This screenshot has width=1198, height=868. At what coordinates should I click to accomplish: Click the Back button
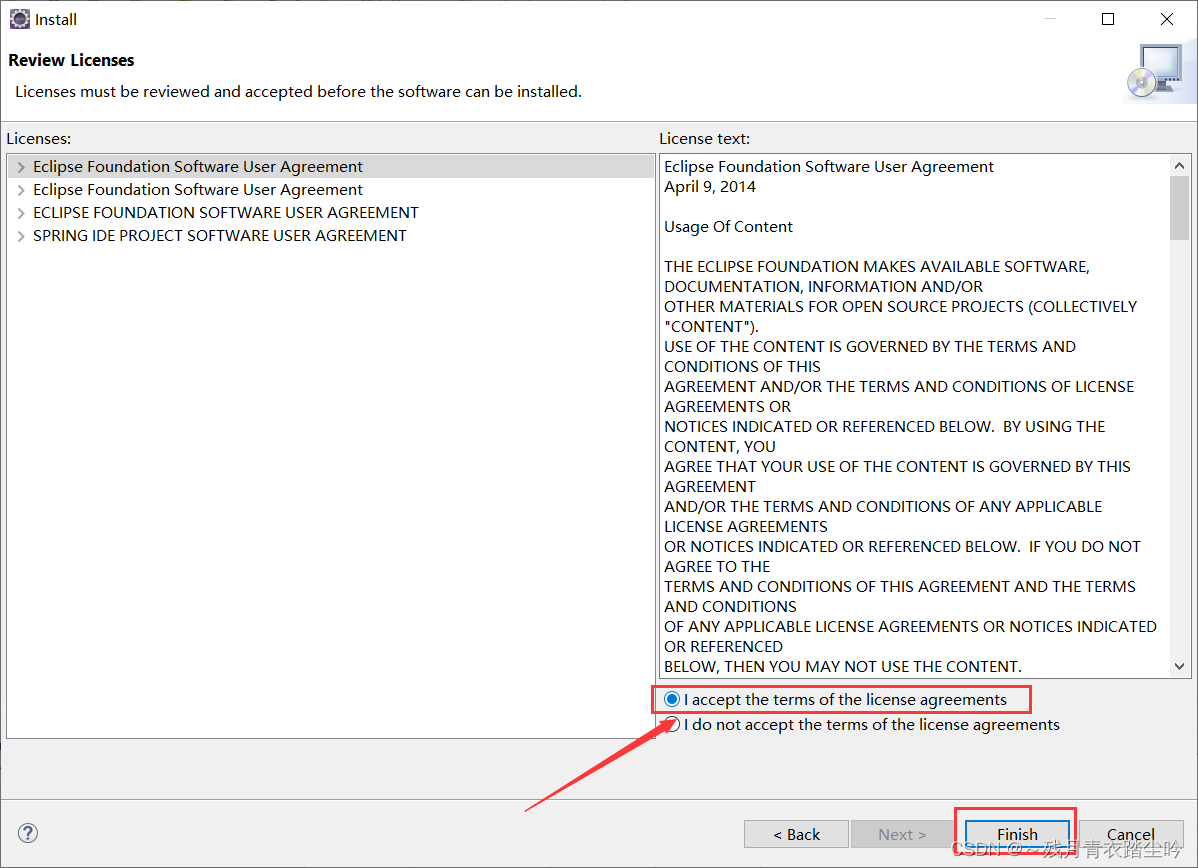click(x=796, y=834)
